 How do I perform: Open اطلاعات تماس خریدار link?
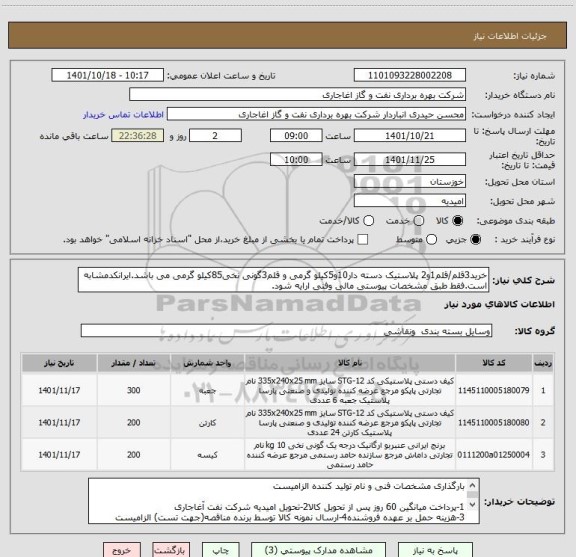(x=123, y=115)
